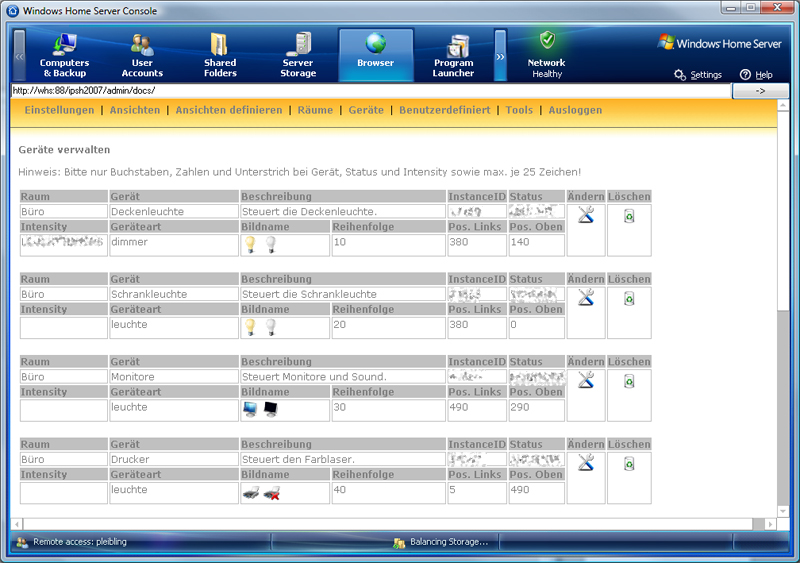Click the Reihenfolge field with value 10
Screen dimensions: 800x563
[387, 243]
